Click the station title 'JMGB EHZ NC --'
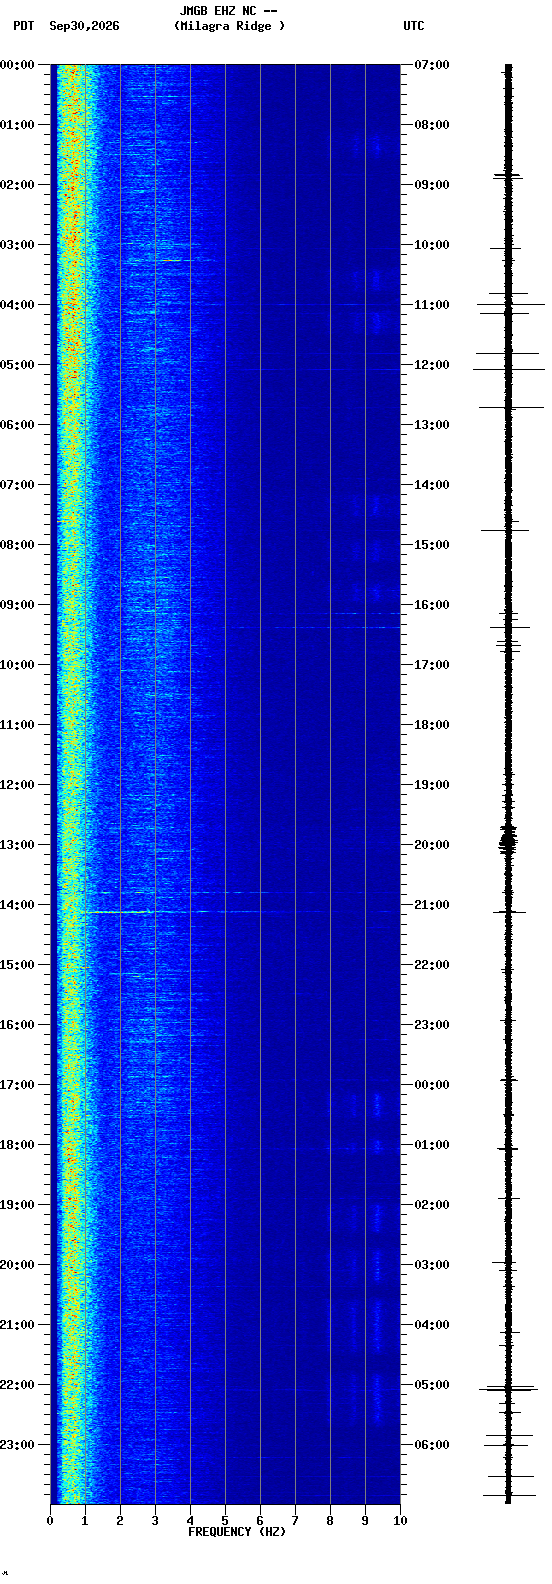The width and height of the screenshot is (552, 1584). click(228, 11)
